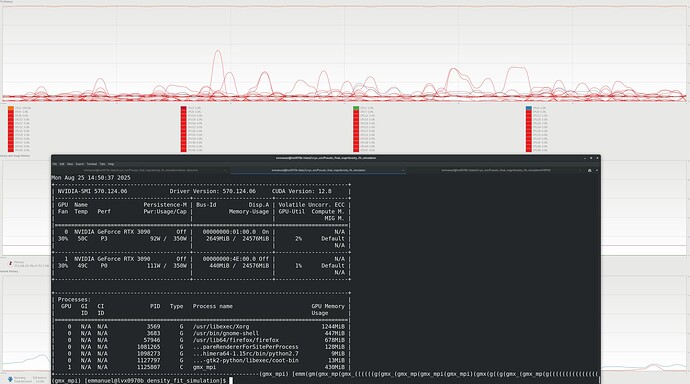Open the terminal Help menu
Viewport: 690px width, 384px height.
(111, 164)
